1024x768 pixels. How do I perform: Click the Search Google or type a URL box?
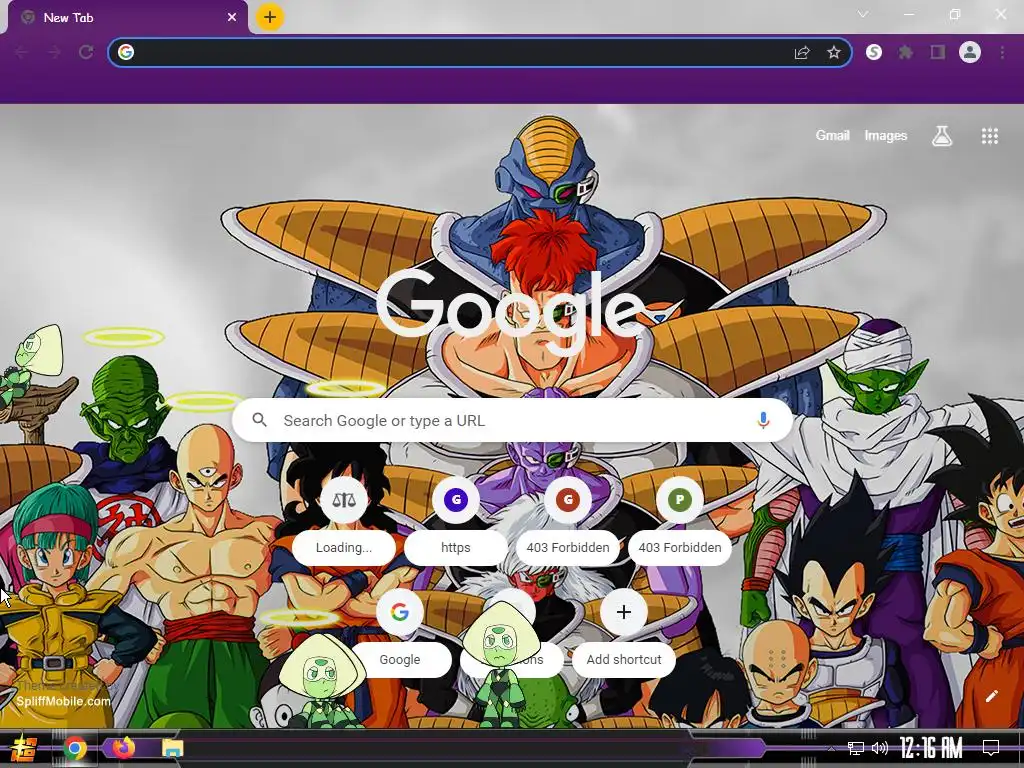(513, 420)
